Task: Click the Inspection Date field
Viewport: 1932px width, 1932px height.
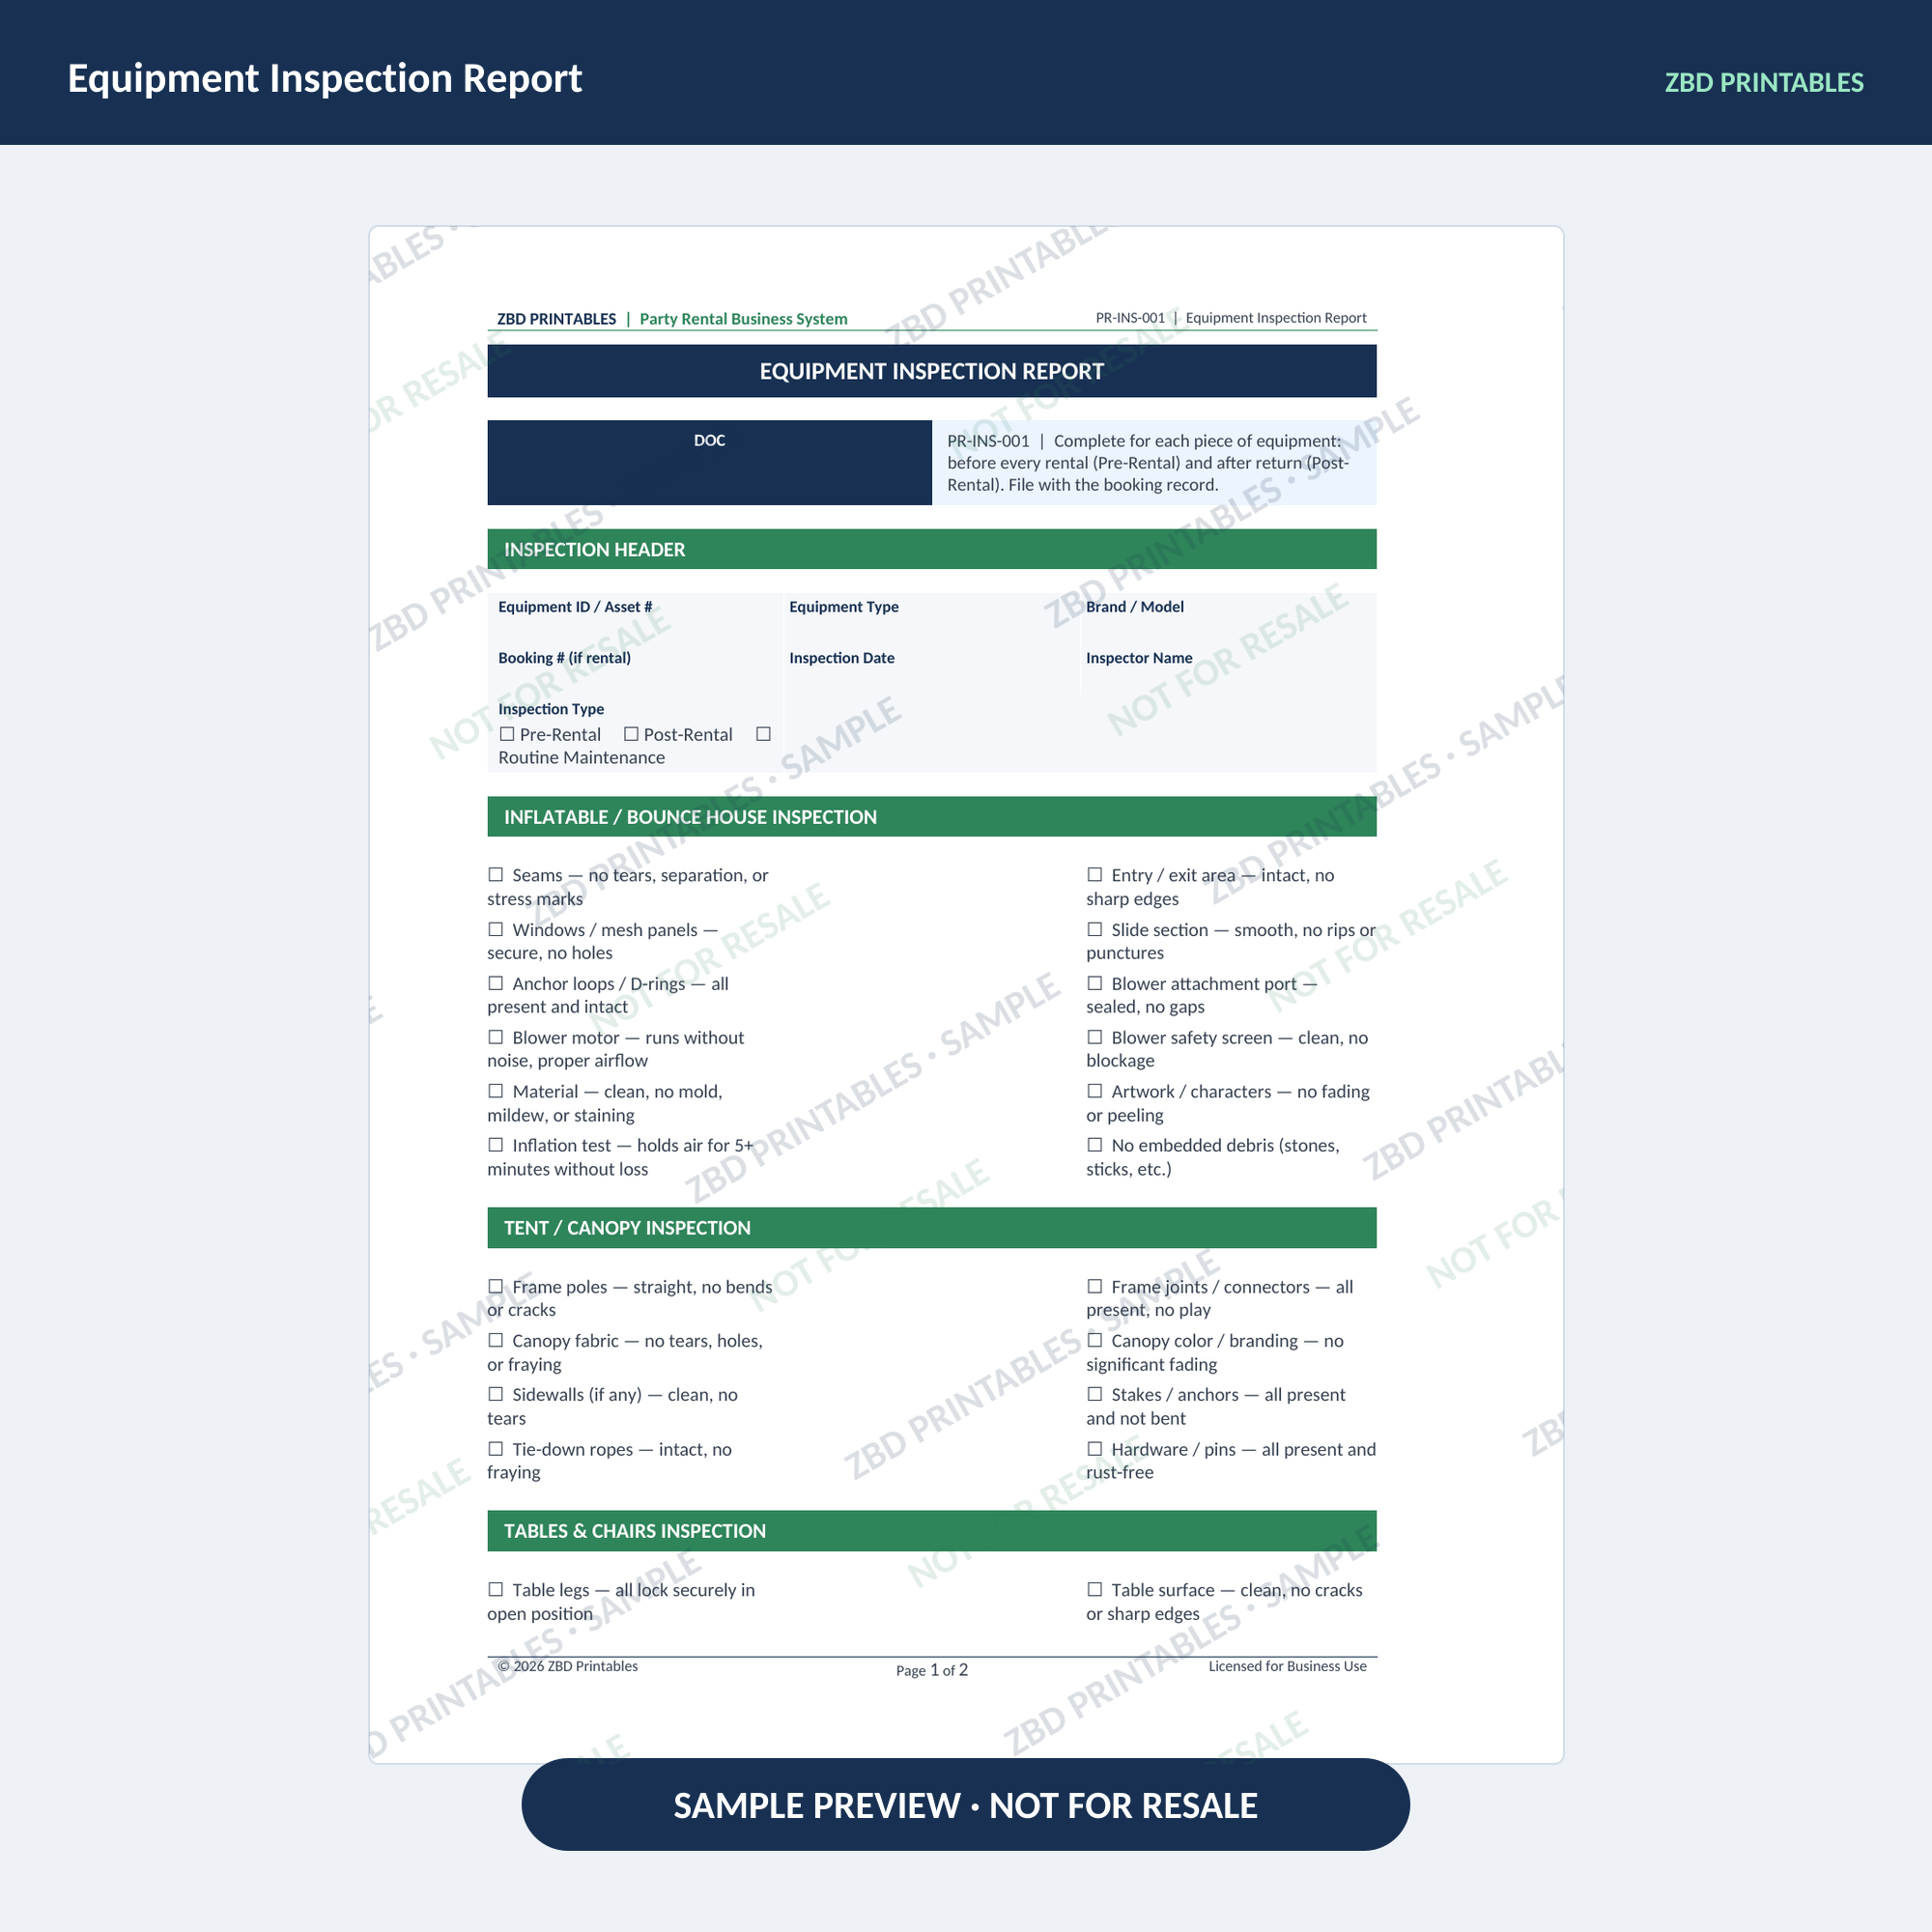Action: coord(932,670)
